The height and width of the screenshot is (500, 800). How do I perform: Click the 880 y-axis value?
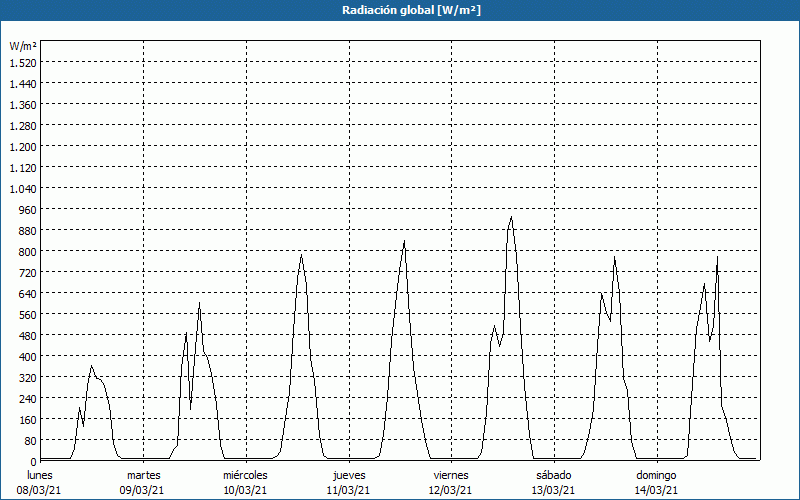[x=28, y=231]
